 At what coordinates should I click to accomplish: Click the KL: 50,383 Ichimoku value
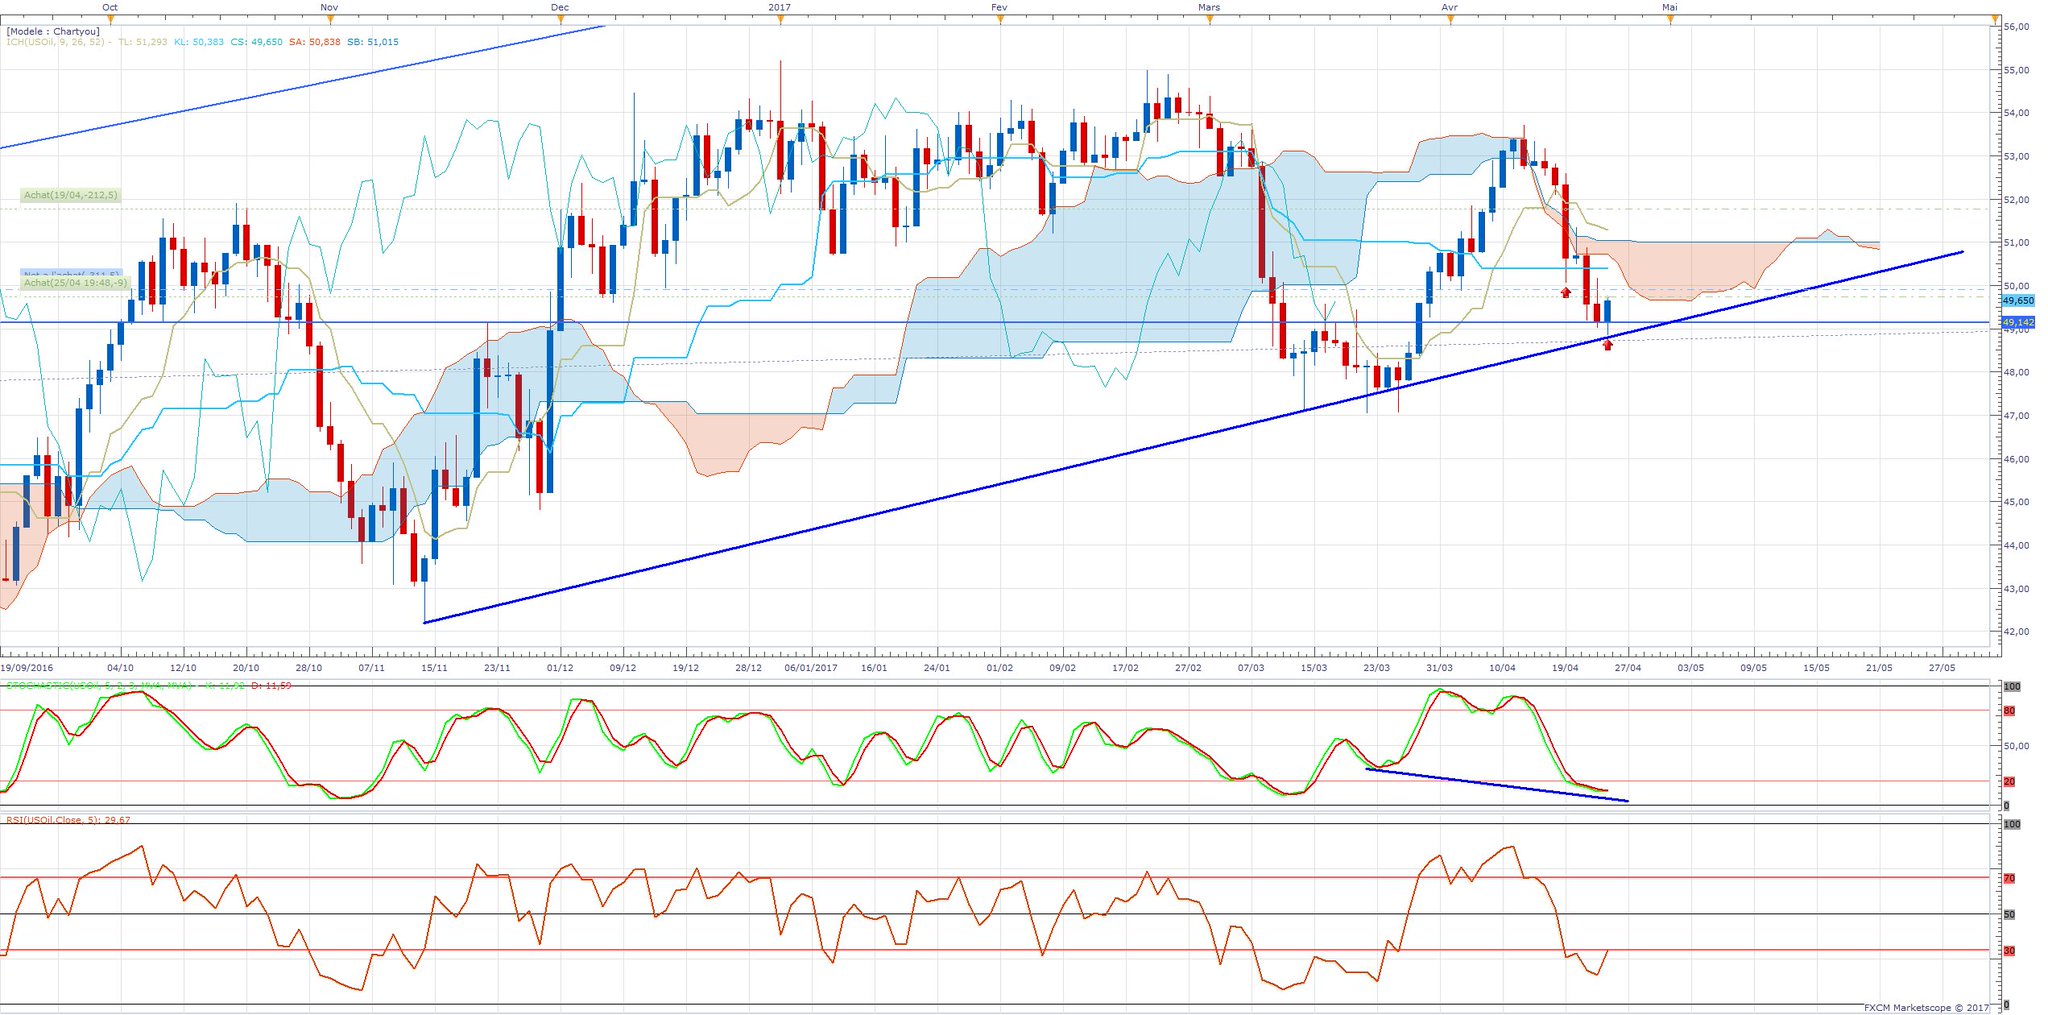coord(199,42)
